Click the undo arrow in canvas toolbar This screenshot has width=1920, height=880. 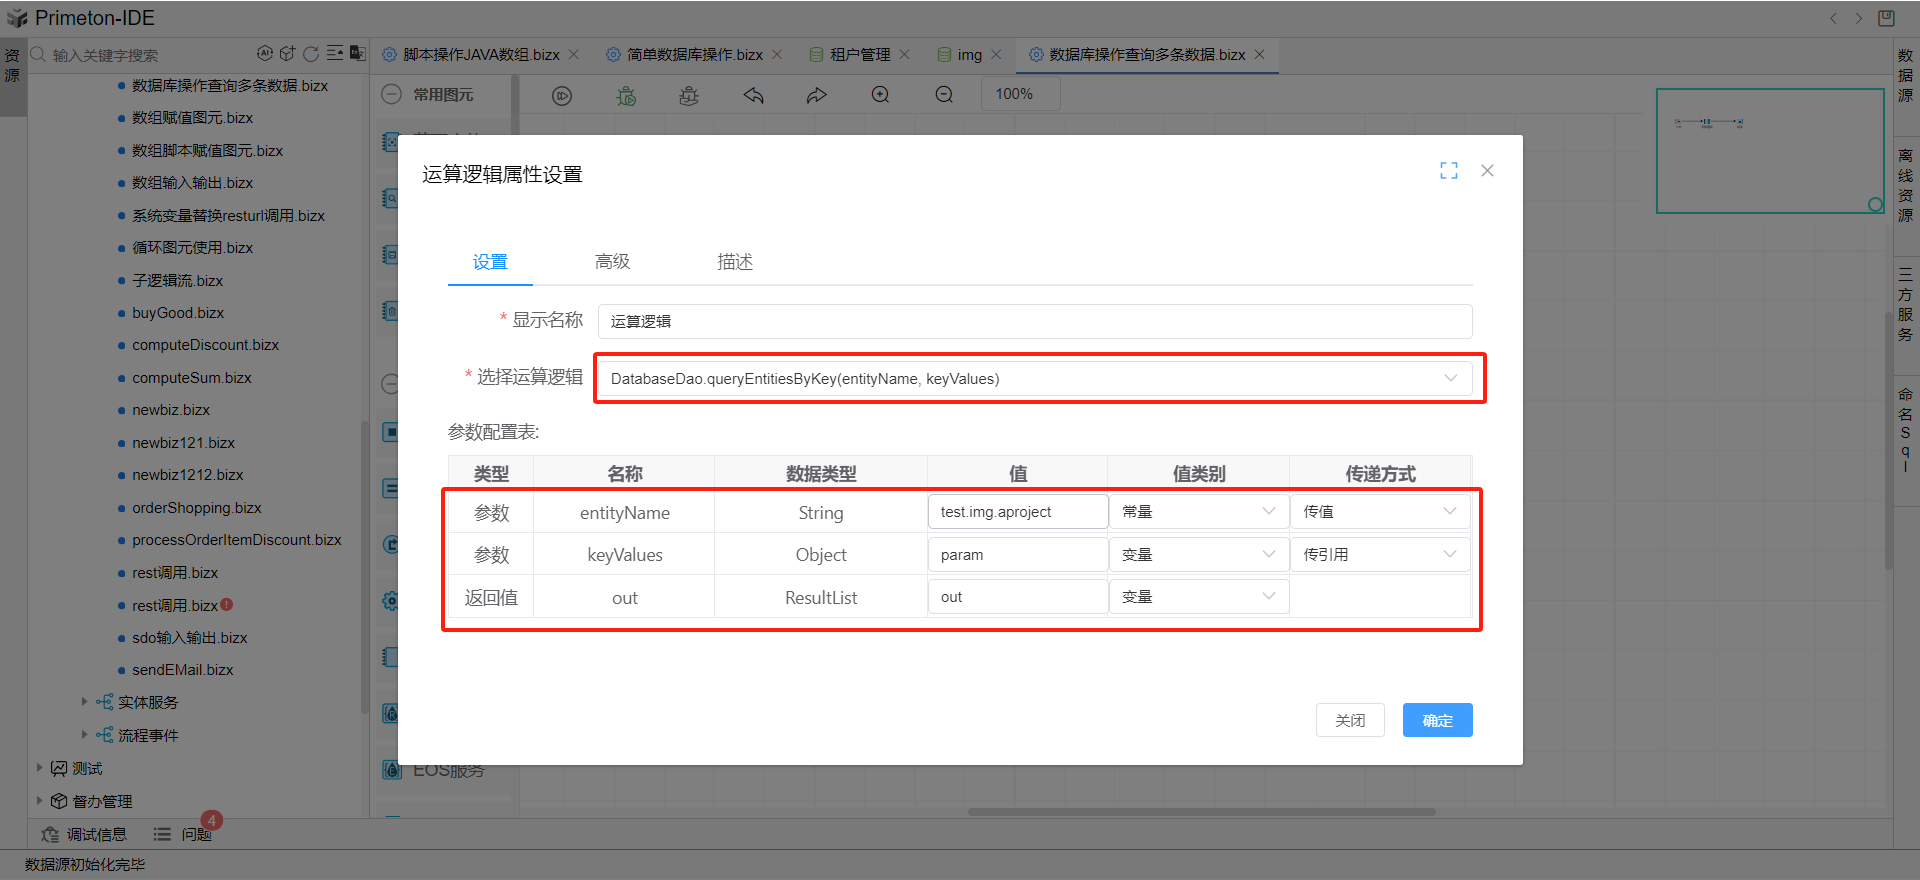(x=753, y=96)
